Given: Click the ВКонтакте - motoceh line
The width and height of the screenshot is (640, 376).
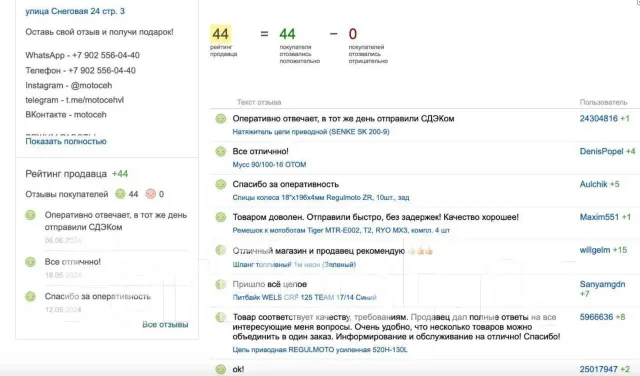Looking at the screenshot, I should point(66,115).
